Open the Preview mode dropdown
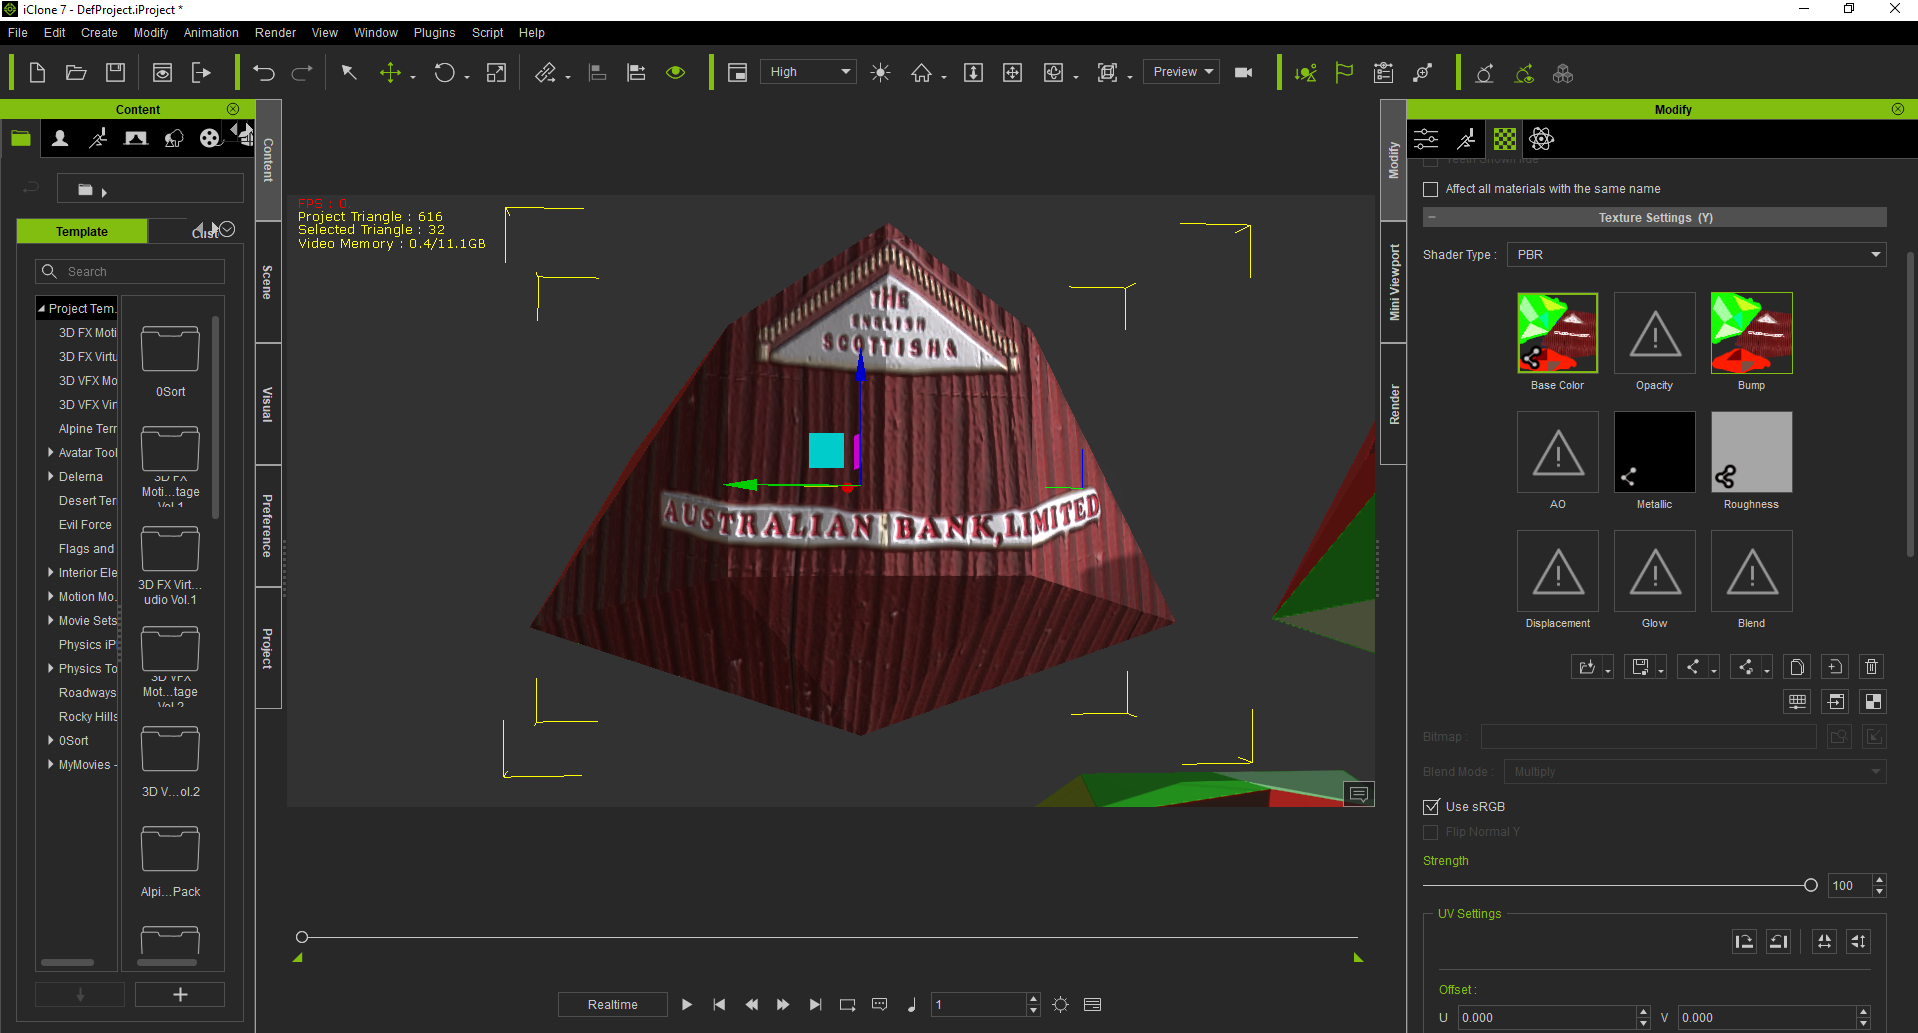 [1181, 72]
